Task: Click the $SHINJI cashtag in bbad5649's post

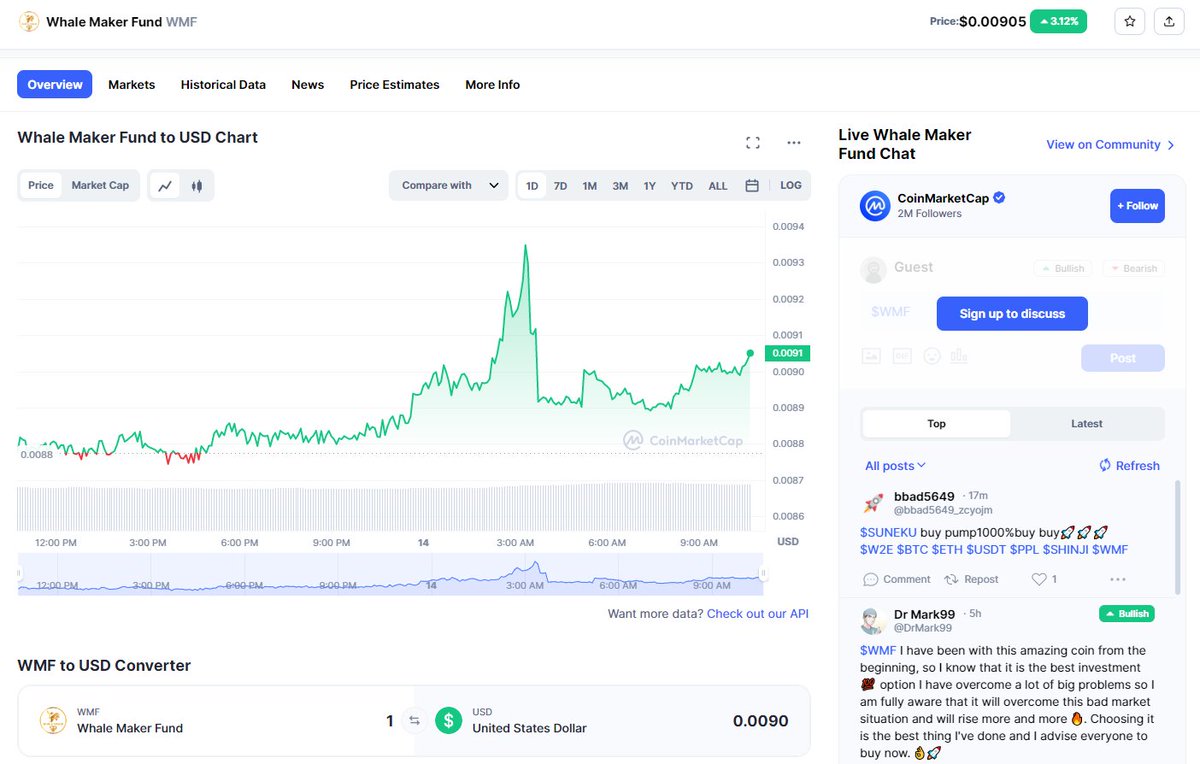Action: tap(1065, 549)
